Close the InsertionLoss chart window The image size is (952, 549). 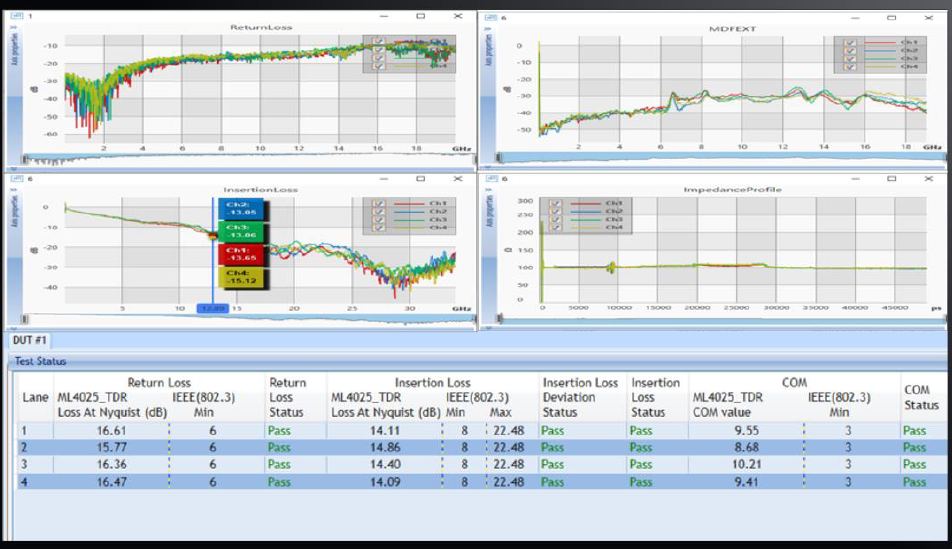[457, 180]
